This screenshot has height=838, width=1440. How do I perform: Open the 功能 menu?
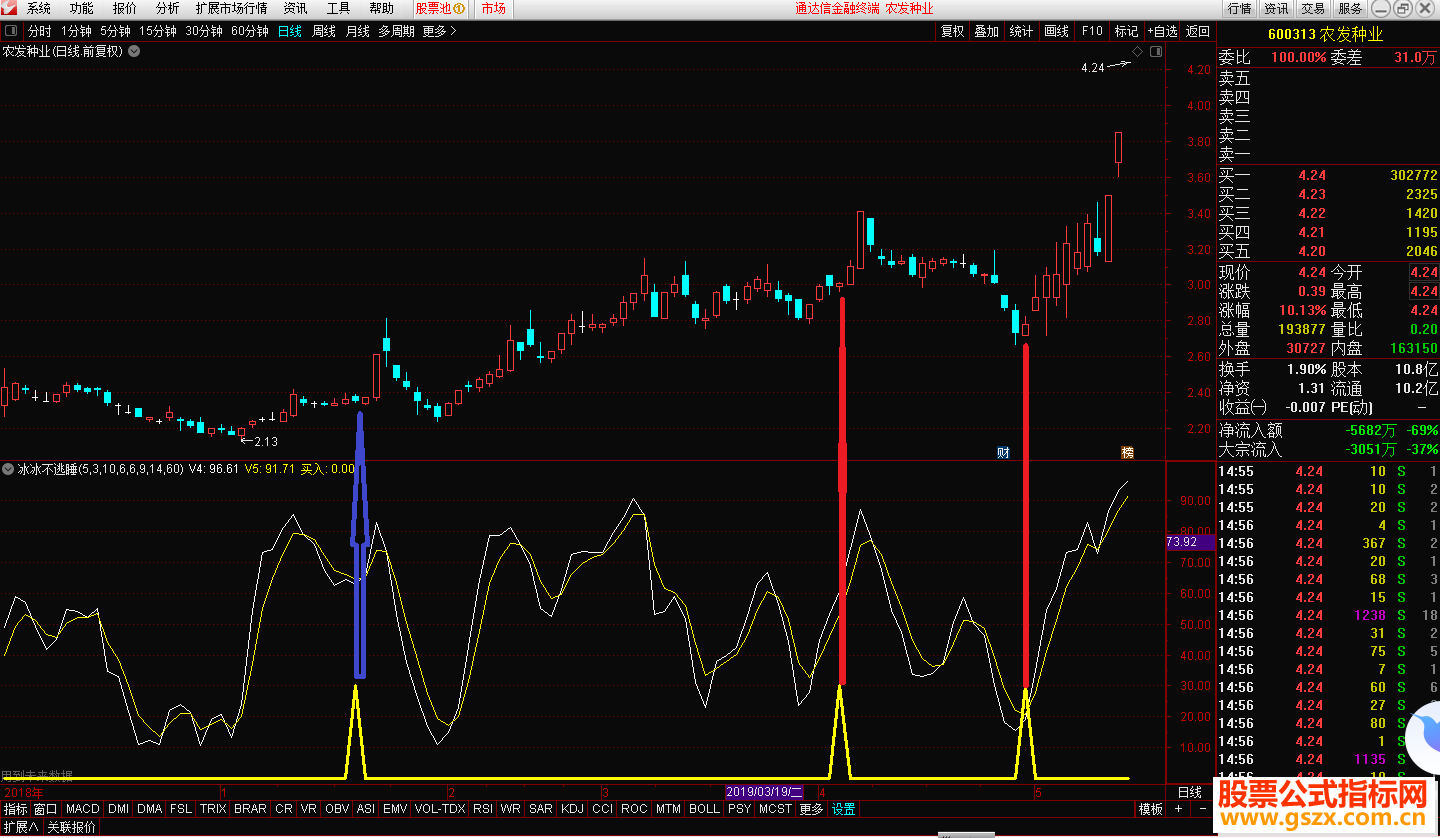(x=82, y=8)
